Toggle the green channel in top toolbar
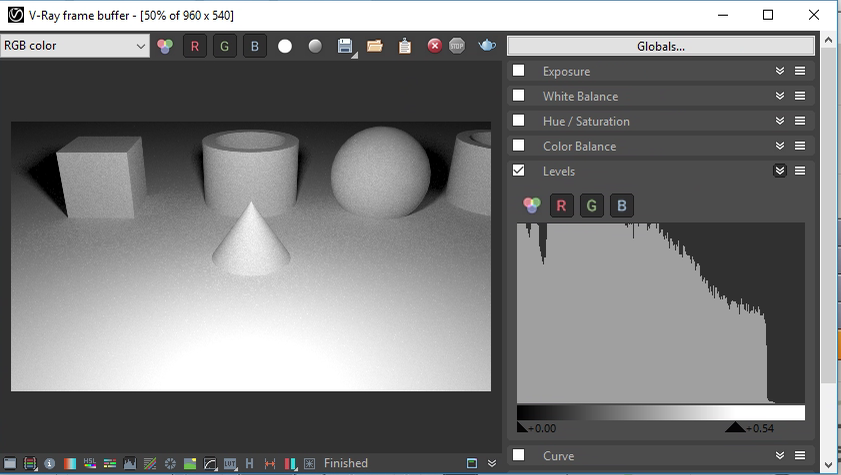The height and width of the screenshot is (475, 841). [x=225, y=46]
